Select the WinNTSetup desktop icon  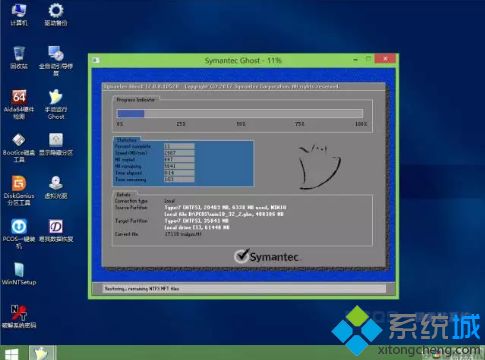tap(19, 274)
